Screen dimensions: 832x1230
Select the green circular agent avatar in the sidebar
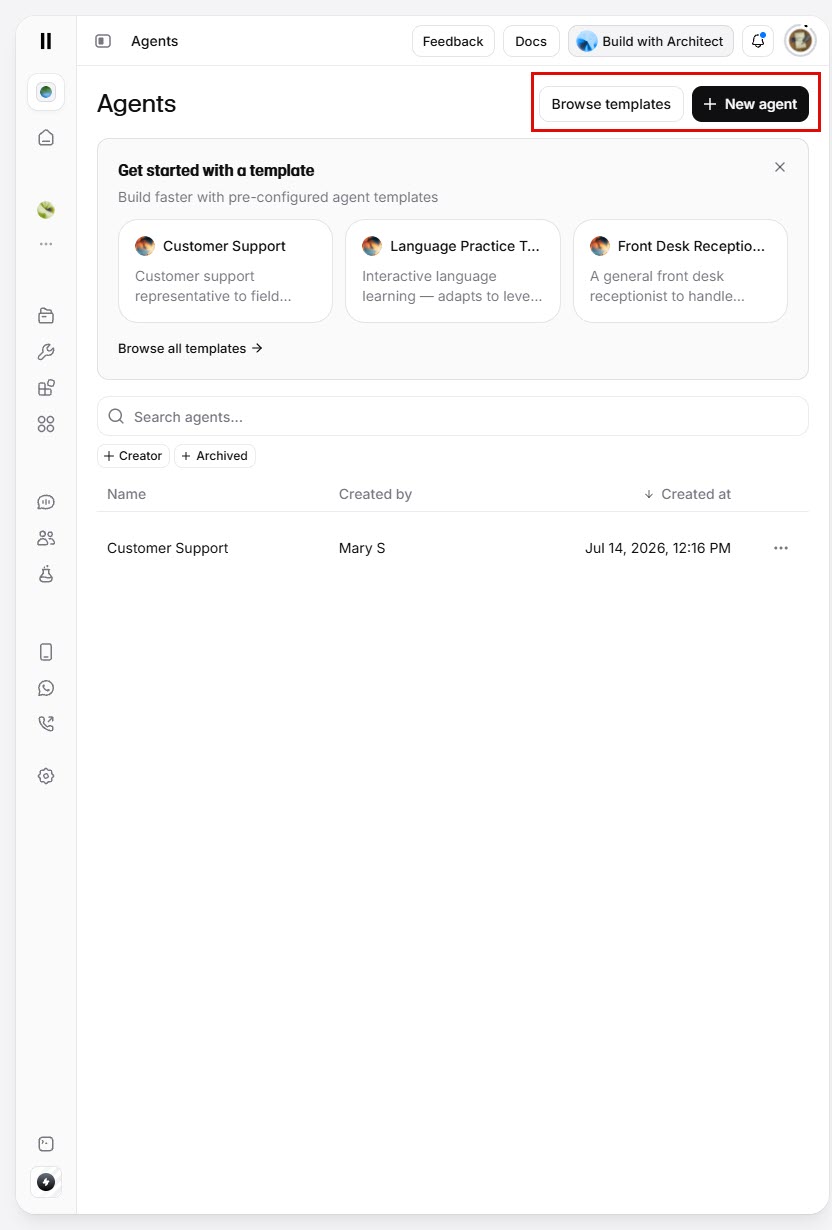pyautogui.click(x=46, y=210)
